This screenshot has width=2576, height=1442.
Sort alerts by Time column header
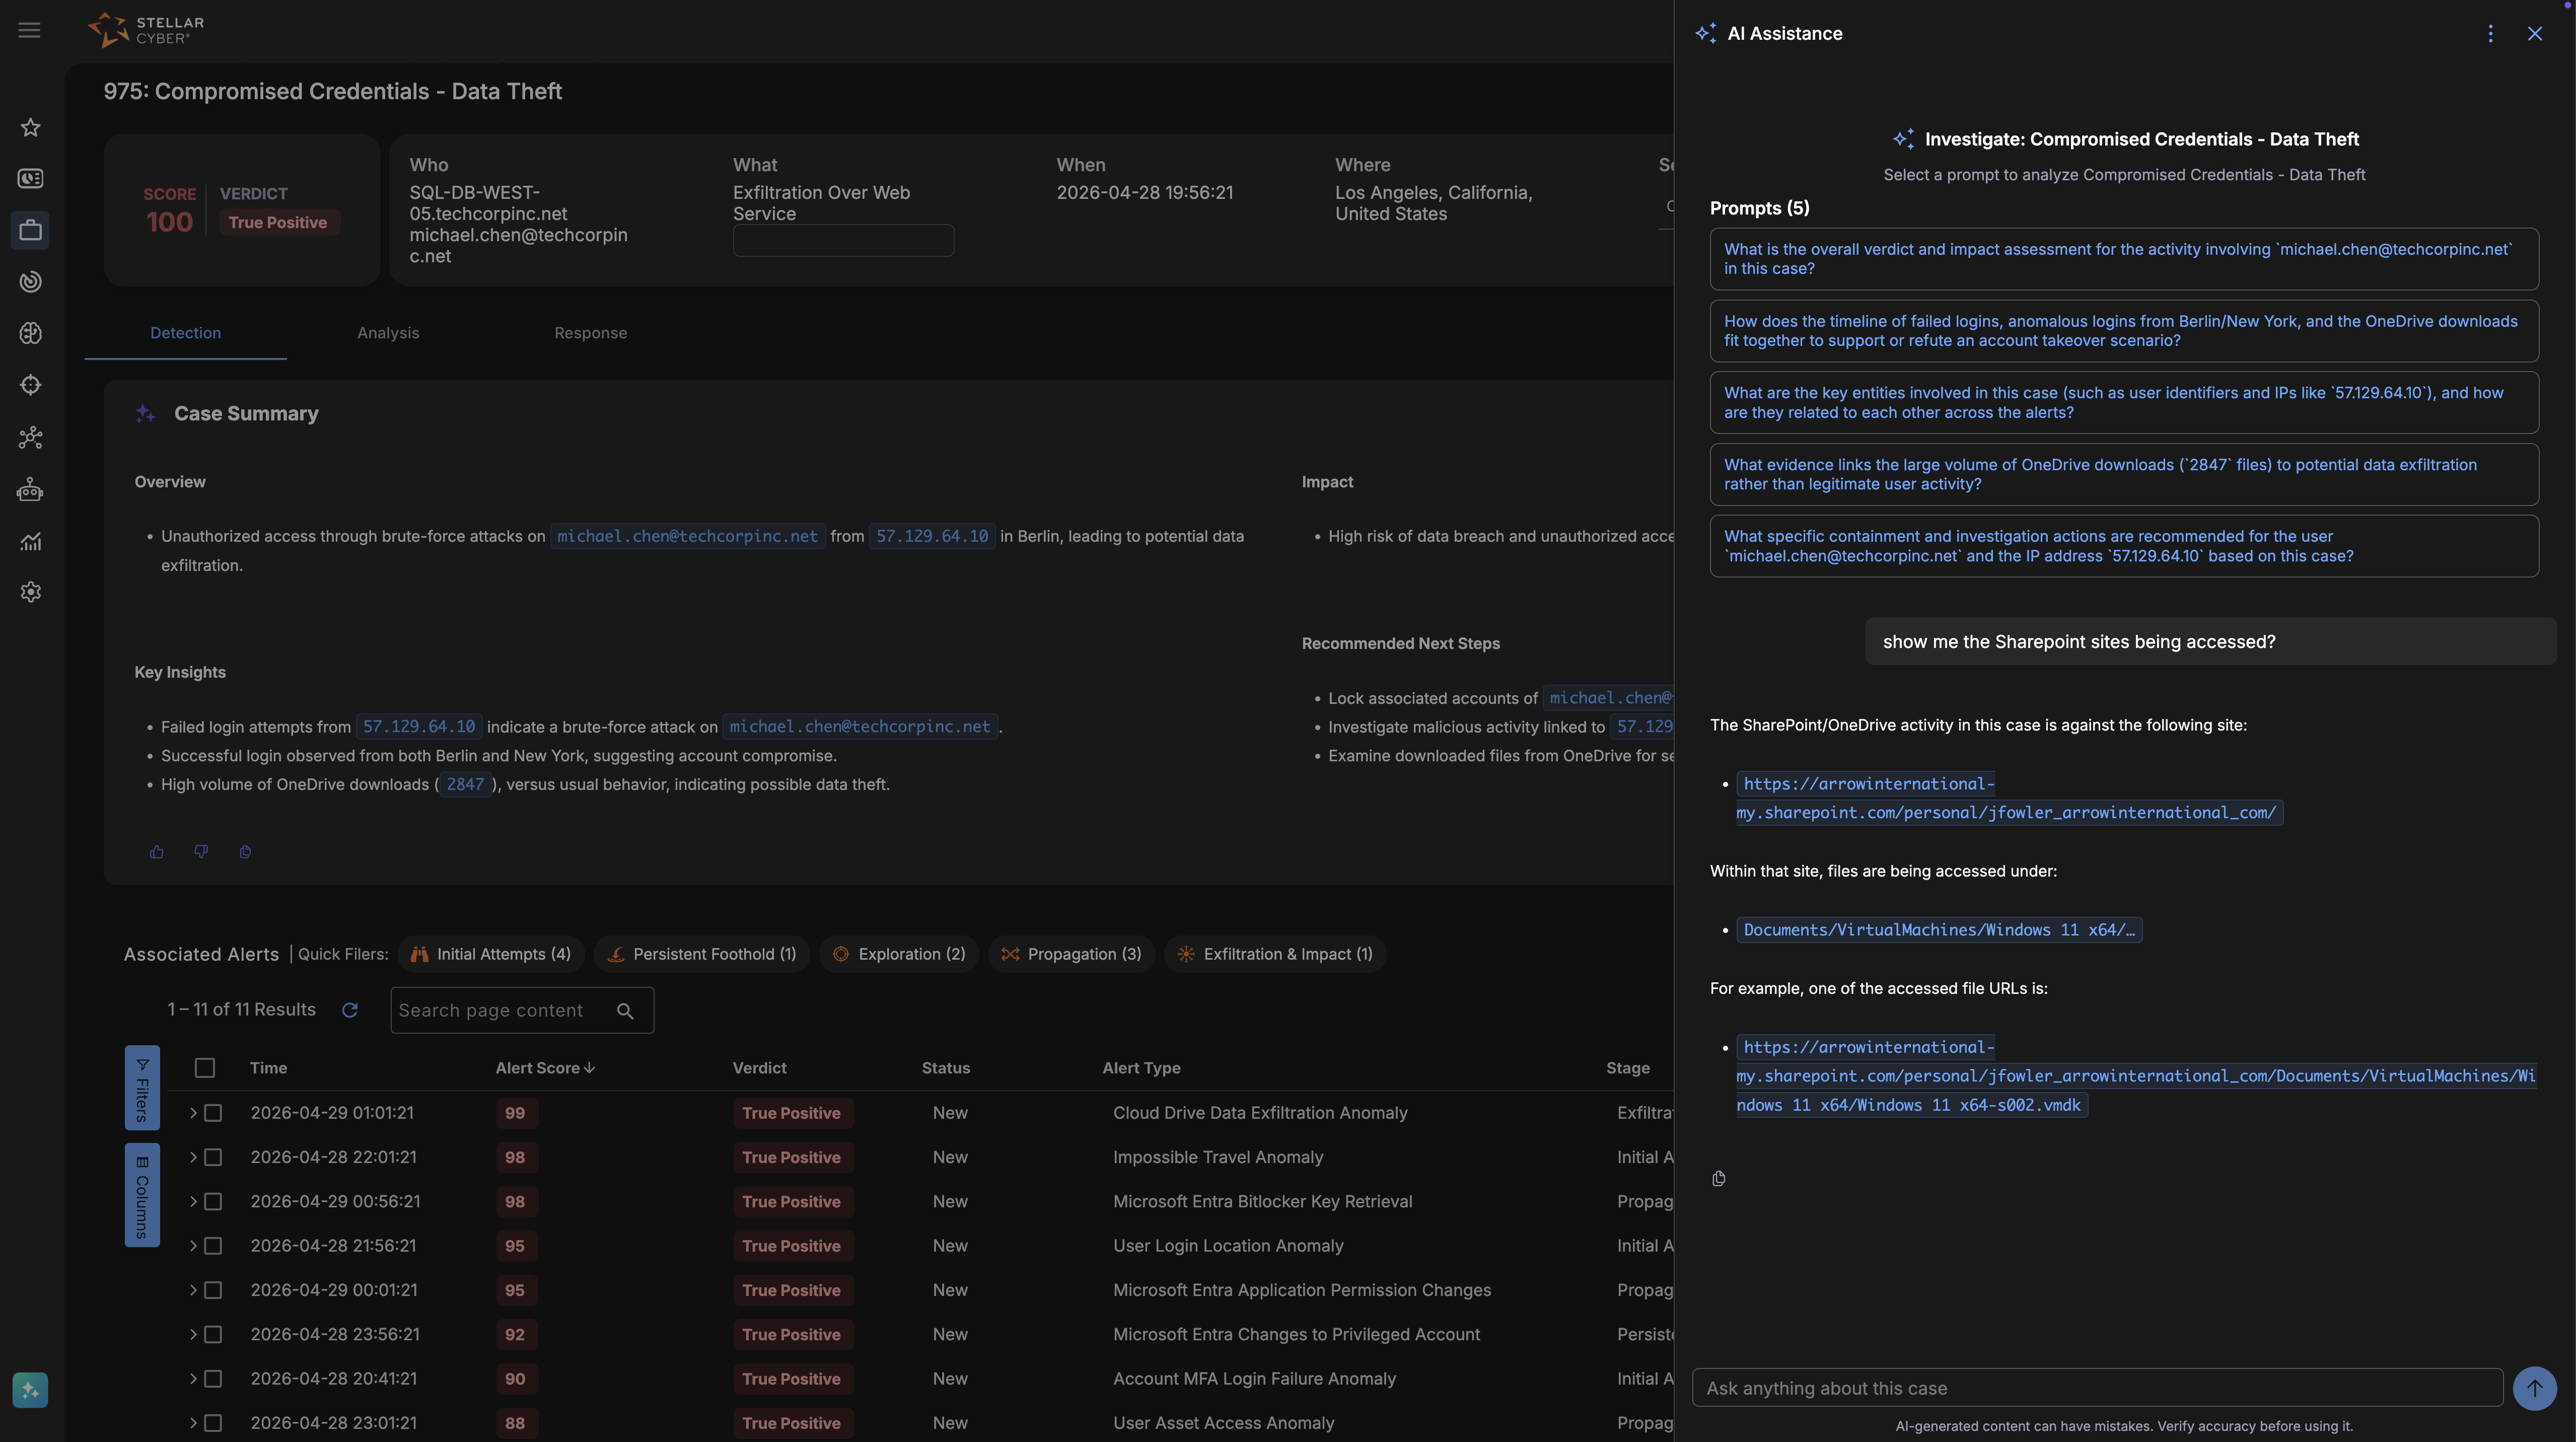(268, 1068)
